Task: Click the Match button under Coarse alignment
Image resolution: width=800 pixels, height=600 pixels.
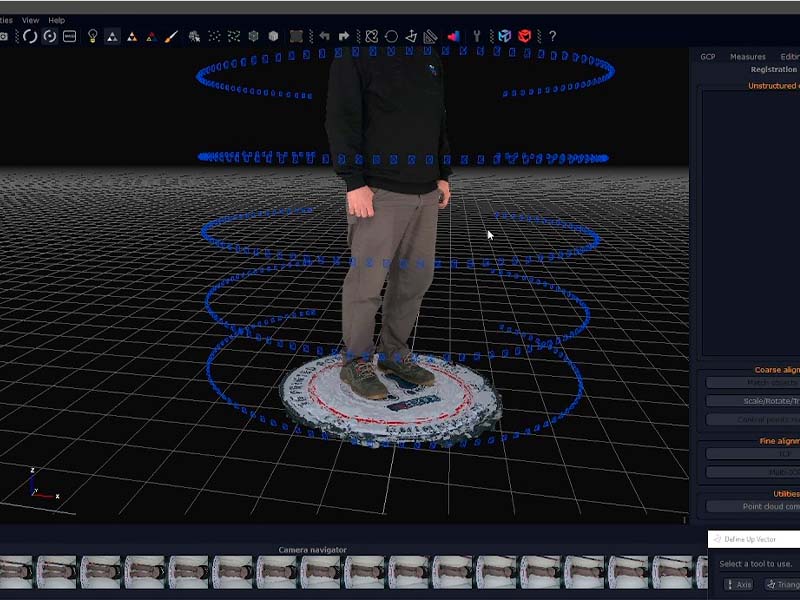Action: (753, 382)
